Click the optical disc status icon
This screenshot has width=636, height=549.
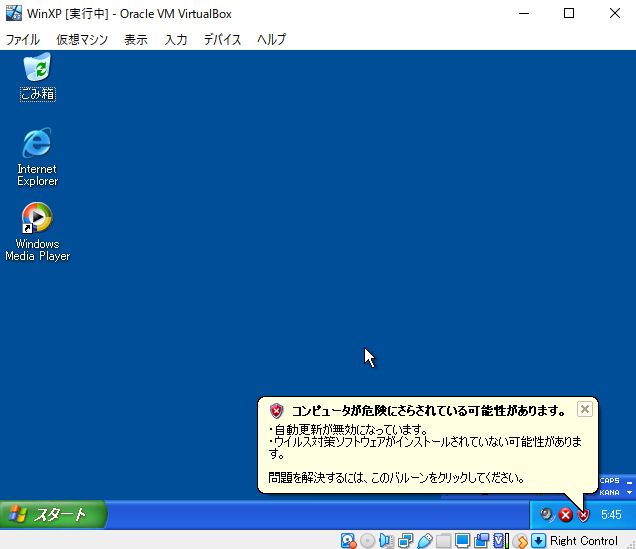click(367, 541)
